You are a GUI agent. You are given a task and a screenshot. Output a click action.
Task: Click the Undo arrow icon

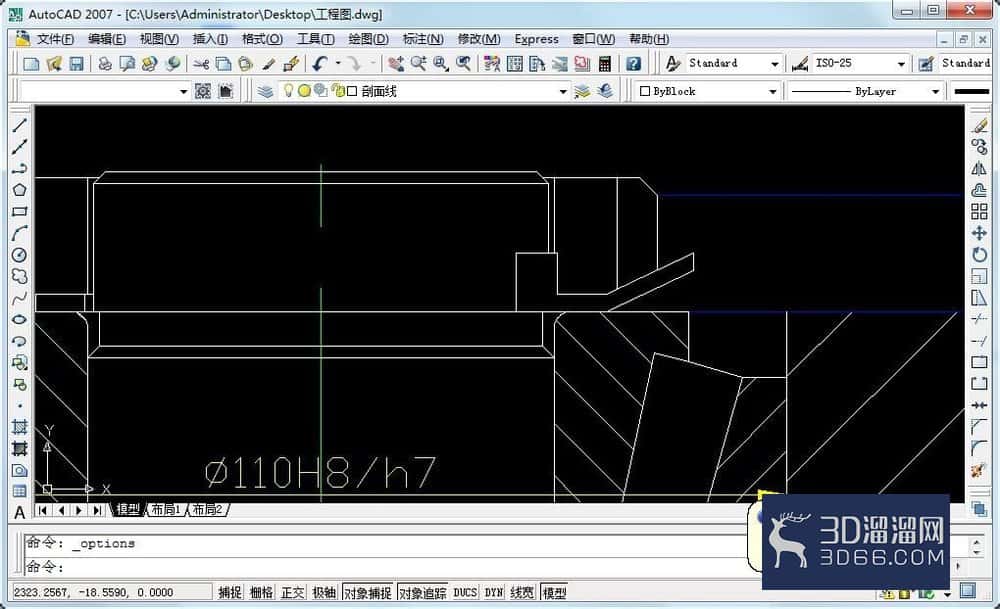click(x=320, y=64)
